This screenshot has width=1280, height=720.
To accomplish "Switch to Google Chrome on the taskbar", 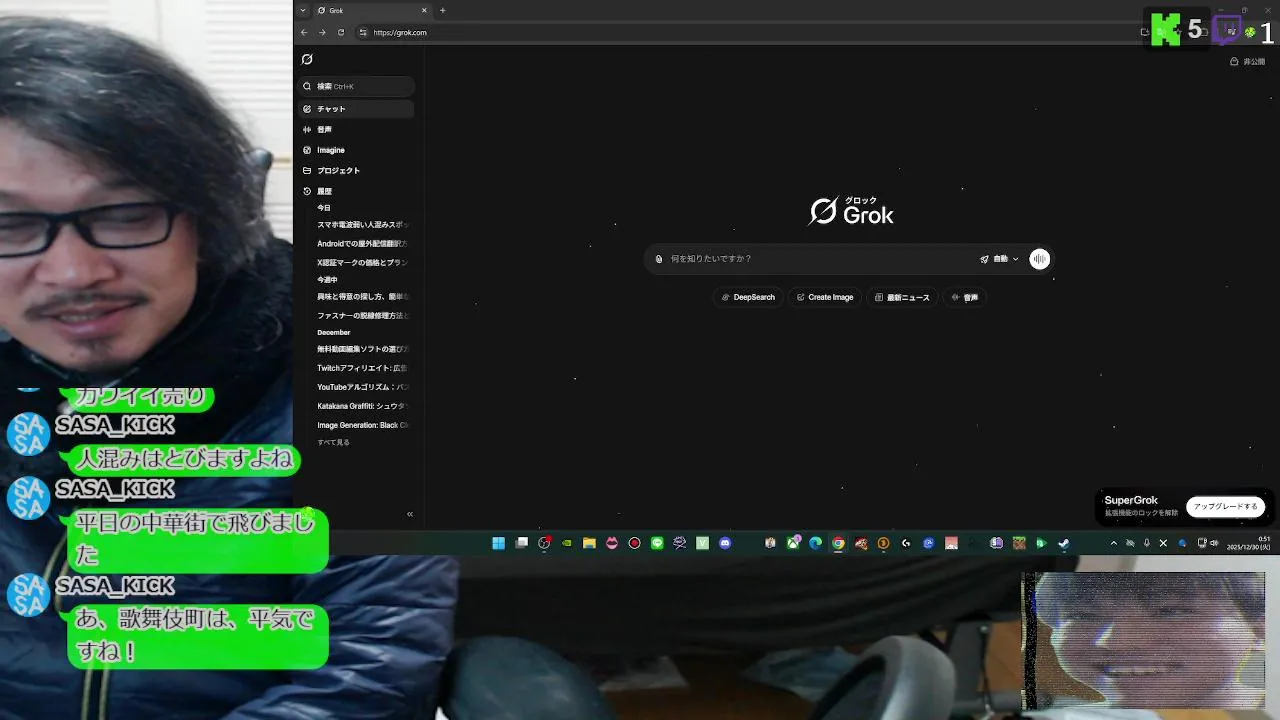I will [x=838, y=543].
